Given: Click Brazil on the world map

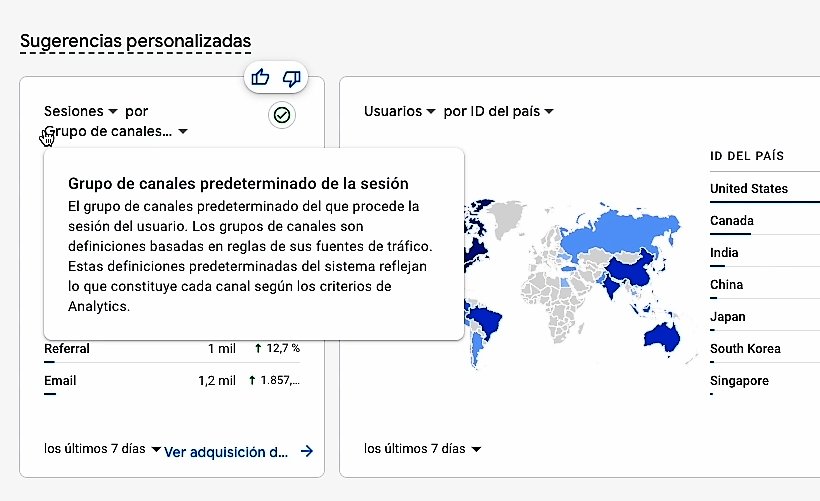Looking at the screenshot, I should [x=484, y=322].
